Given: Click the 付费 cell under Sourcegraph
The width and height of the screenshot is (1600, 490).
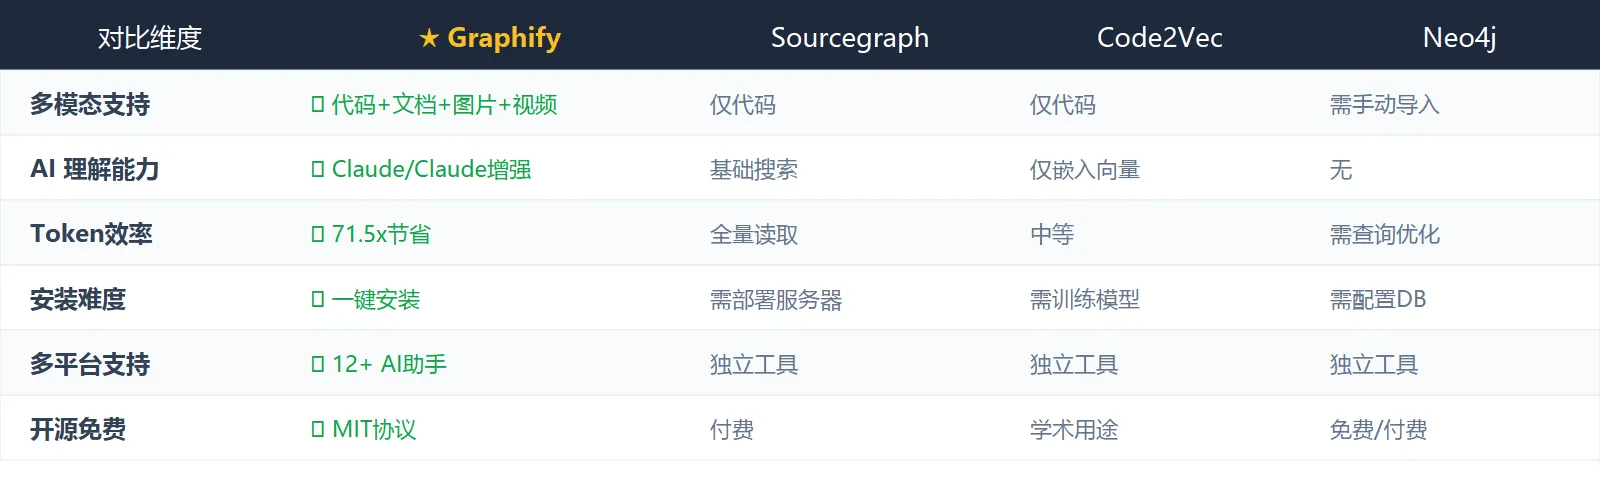Looking at the screenshot, I should coord(732,429).
